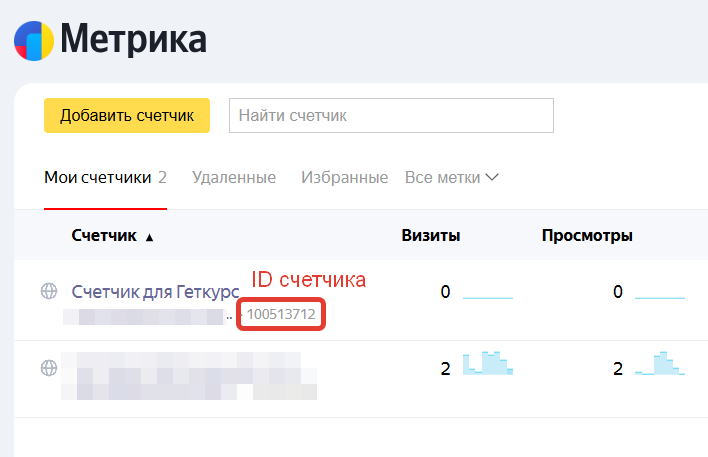708x457 pixels.
Task: Sort by the Визиты column
Action: 431,235
